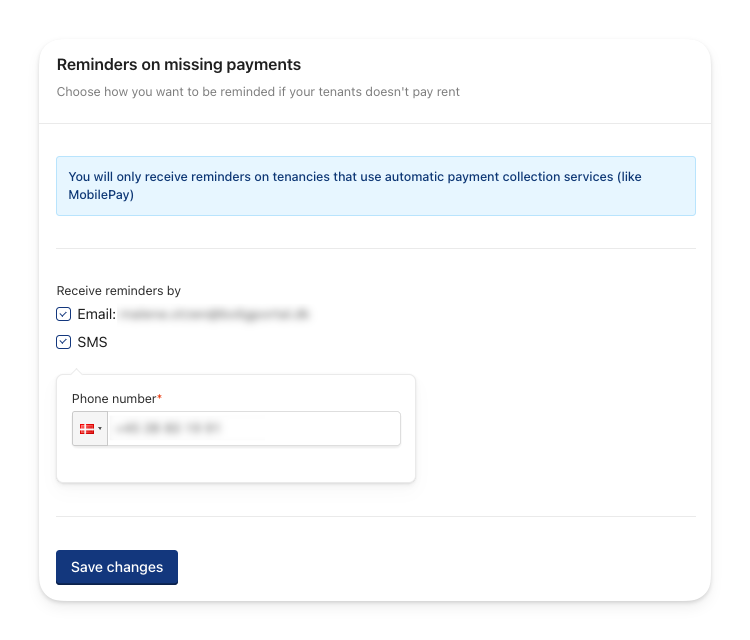Focus the phone number input field
Image resolution: width=750 pixels, height=640 pixels.
click(254, 429)
